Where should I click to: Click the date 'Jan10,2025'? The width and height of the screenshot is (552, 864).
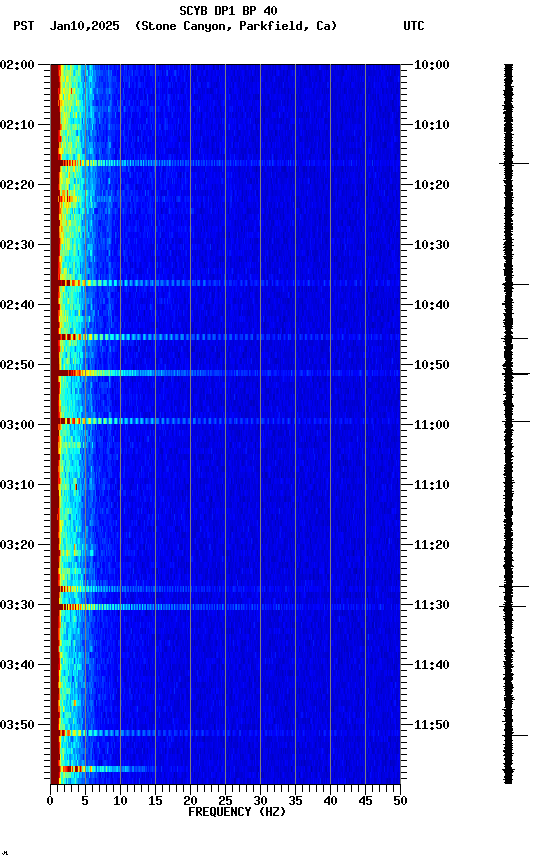84,26
